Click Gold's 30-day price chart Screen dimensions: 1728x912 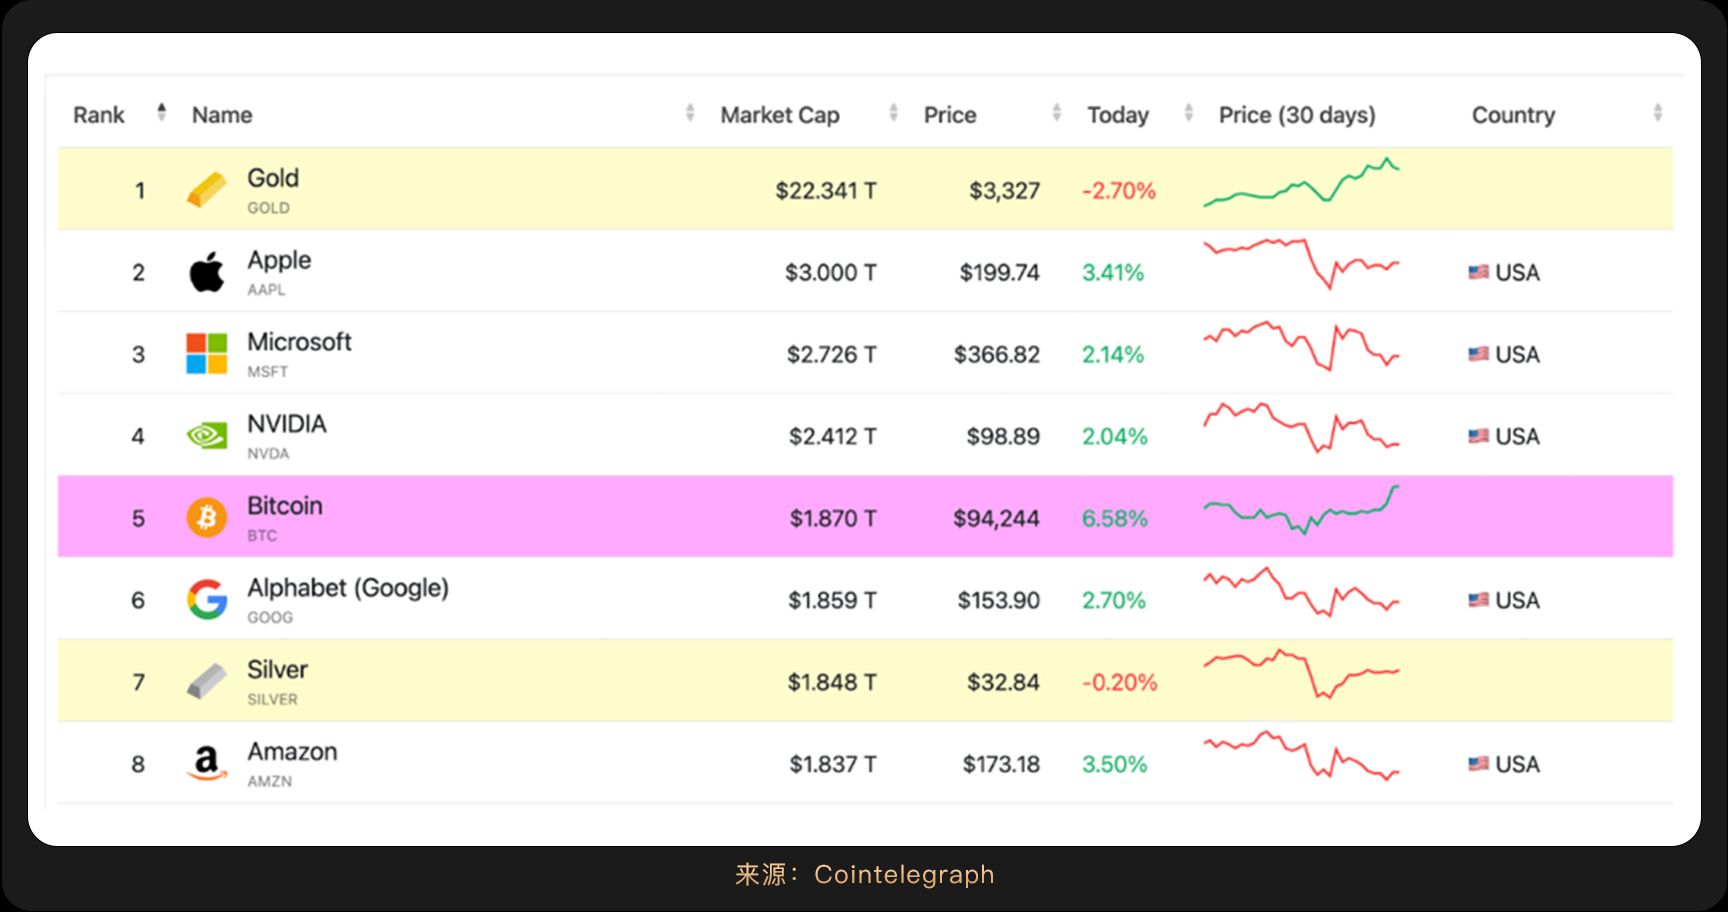coord(1301,183)
